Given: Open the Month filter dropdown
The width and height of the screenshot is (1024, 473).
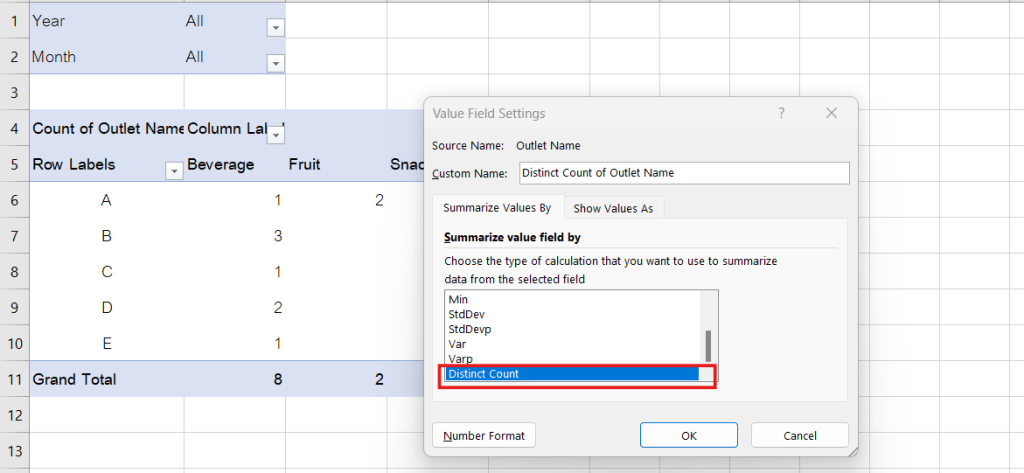Looking at the screenshot, I should [276, 64].
